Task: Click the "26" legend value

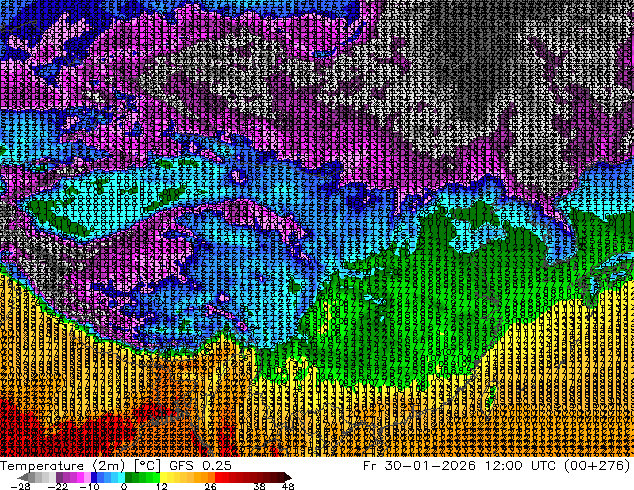Action: click(x=210, y=486)
